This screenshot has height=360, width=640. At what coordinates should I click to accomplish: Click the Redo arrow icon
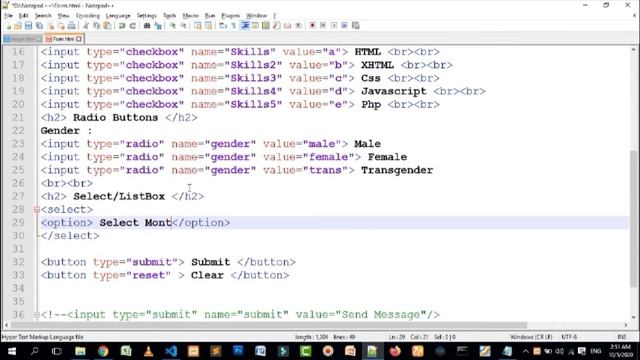point(132,26)
